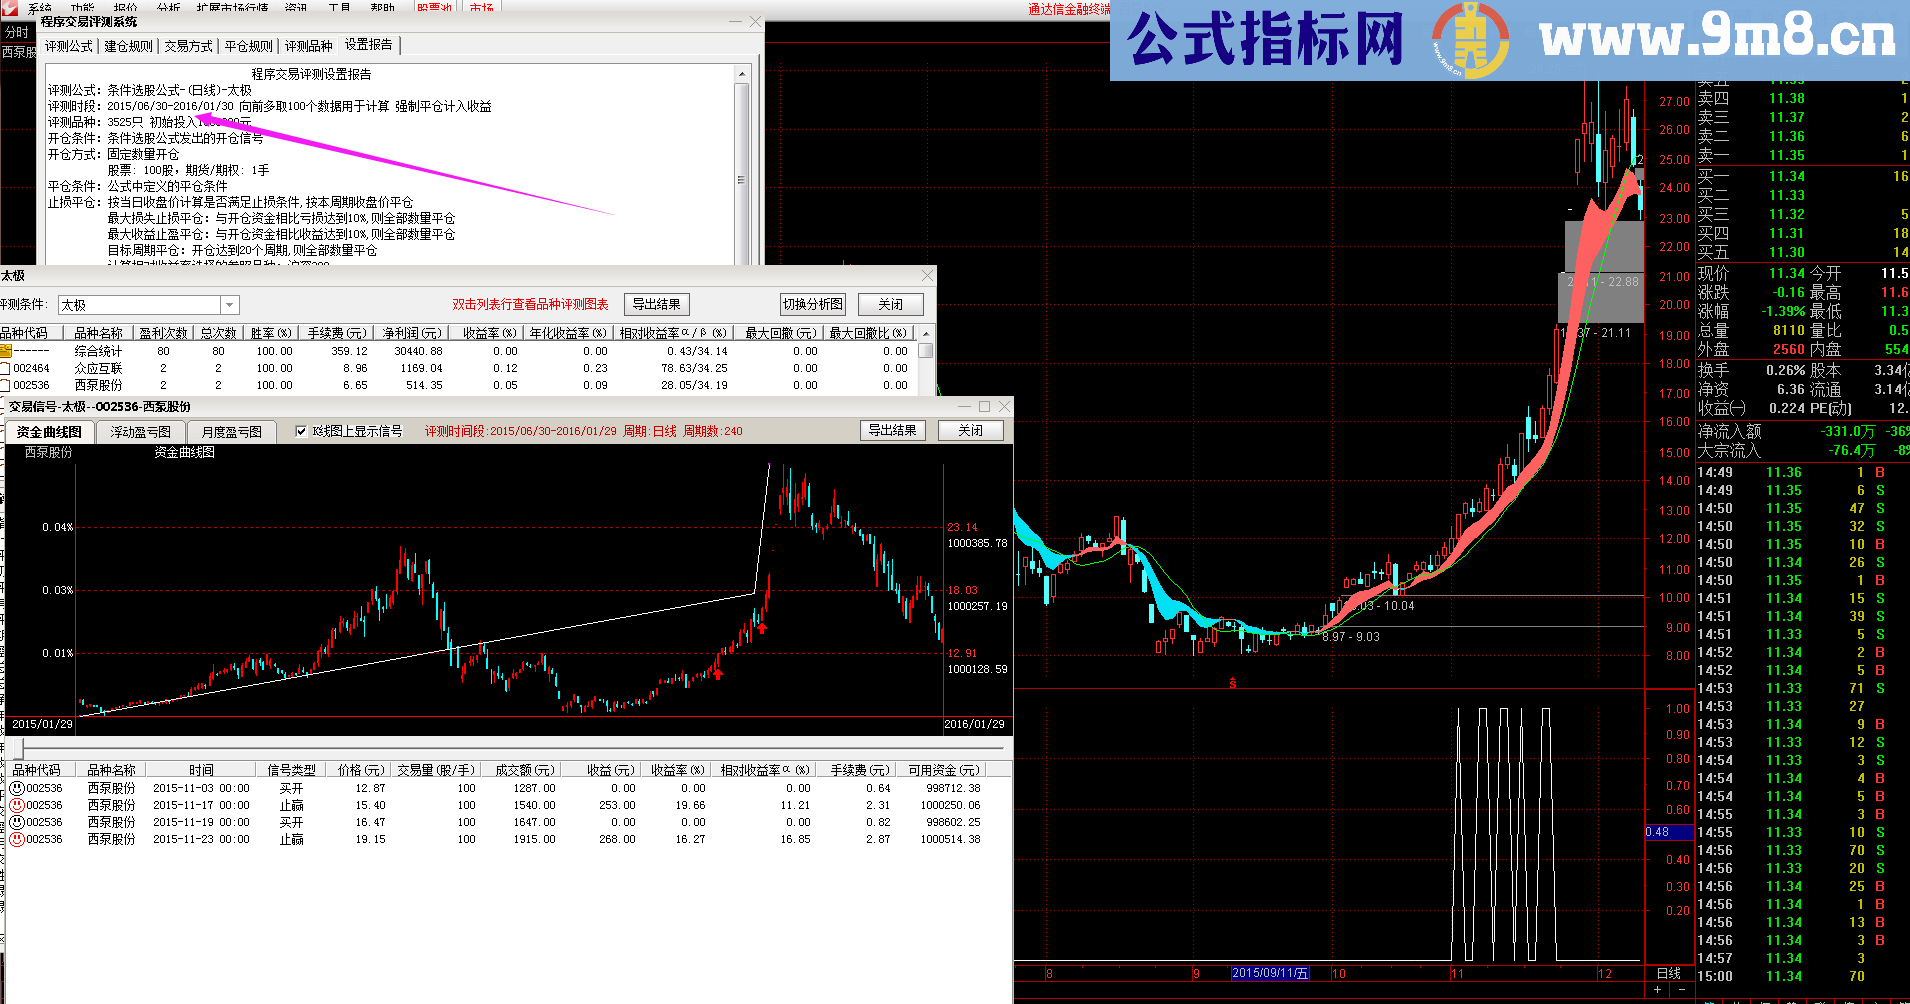Image resolution: width=1910 pixels, height=1004 pixels.
Task: Click scroll-up arrow in the 设置报告 report pane
Action: pos(742,73)
